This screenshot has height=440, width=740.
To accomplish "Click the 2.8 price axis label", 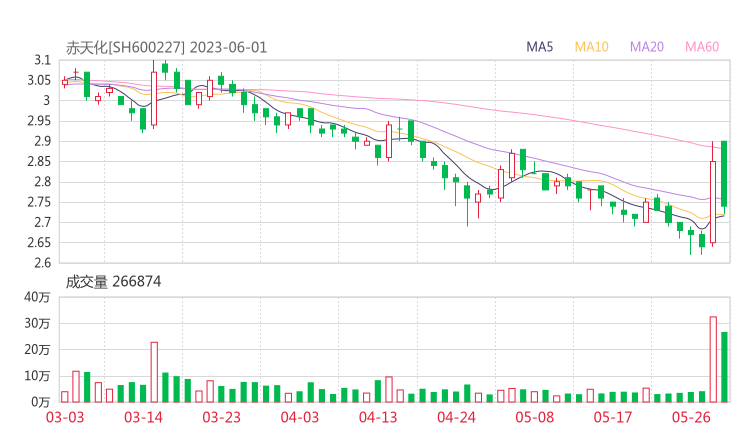I will coord(42,182).
